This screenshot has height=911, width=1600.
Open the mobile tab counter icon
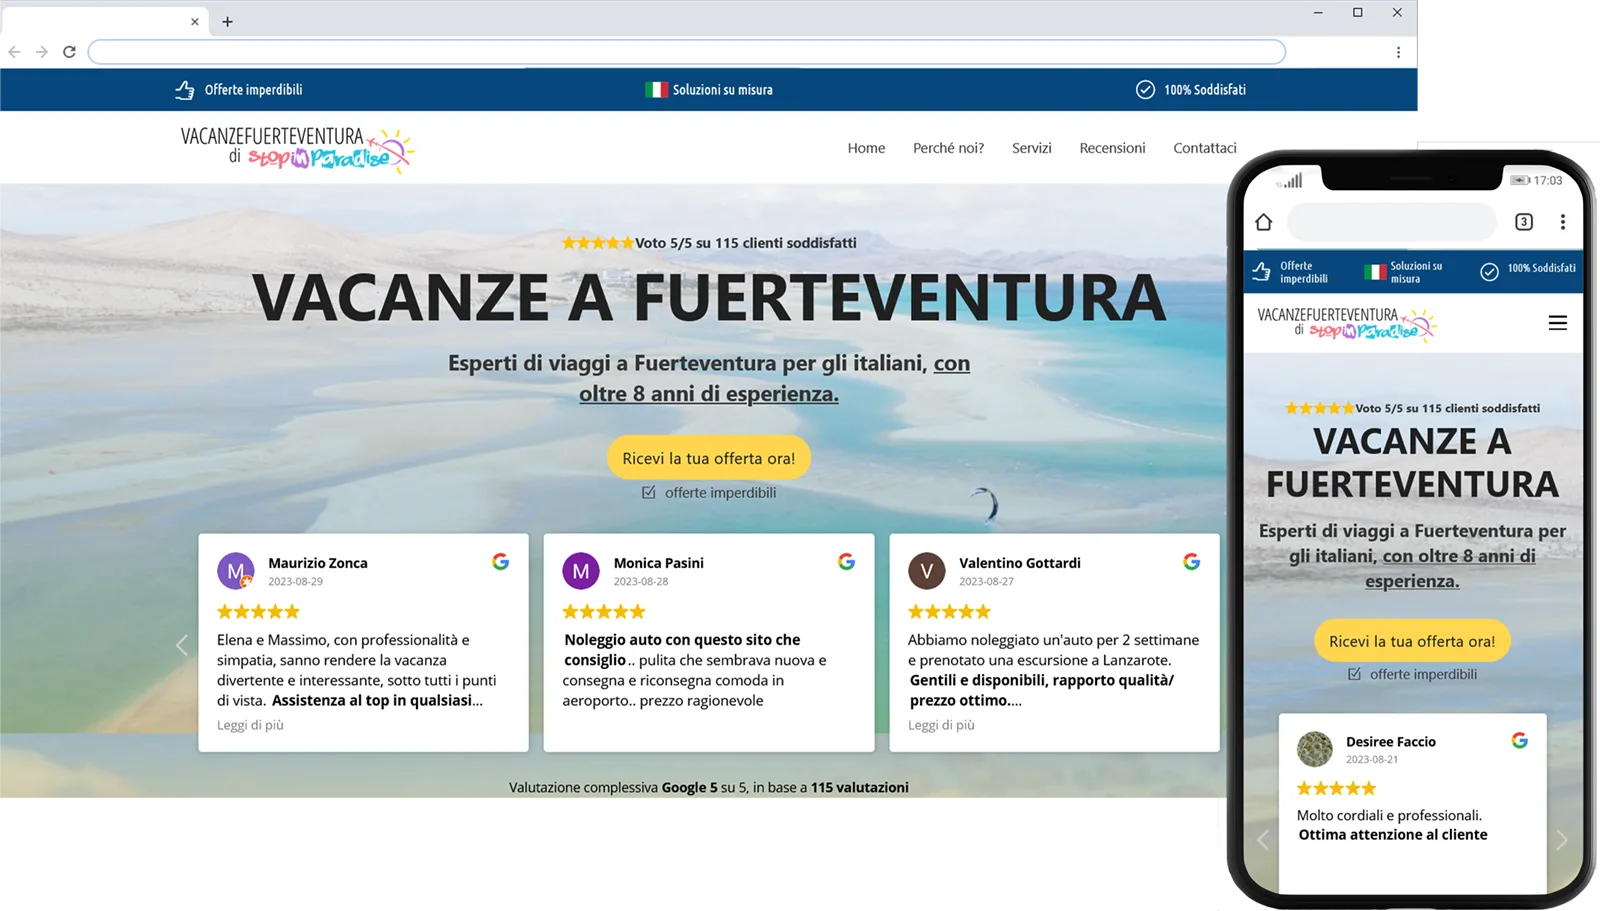pos(1523,222)
